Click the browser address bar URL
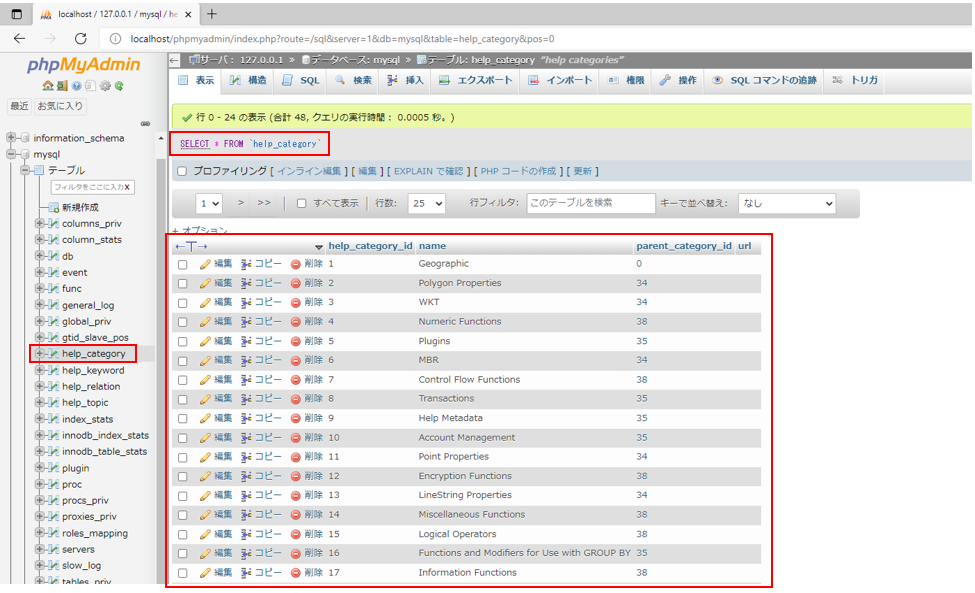 click(342, 39)
